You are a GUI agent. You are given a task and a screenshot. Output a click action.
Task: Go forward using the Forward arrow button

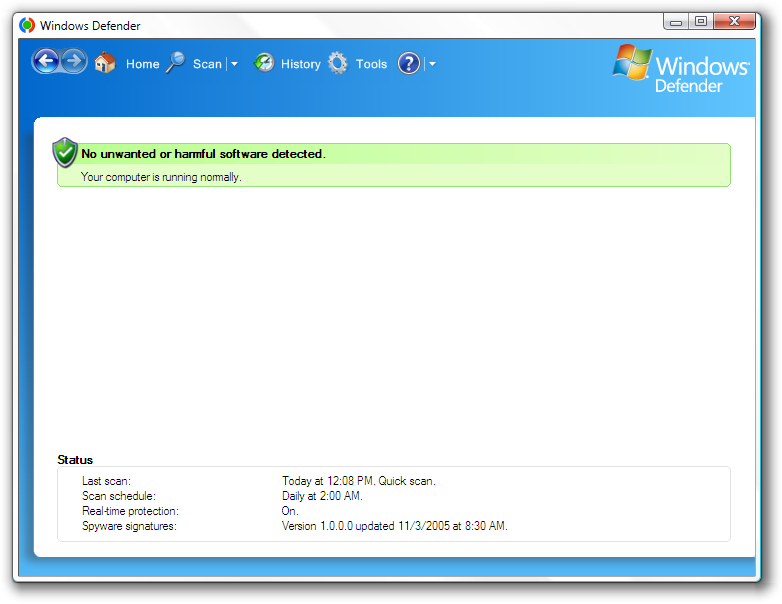point(74,62)
